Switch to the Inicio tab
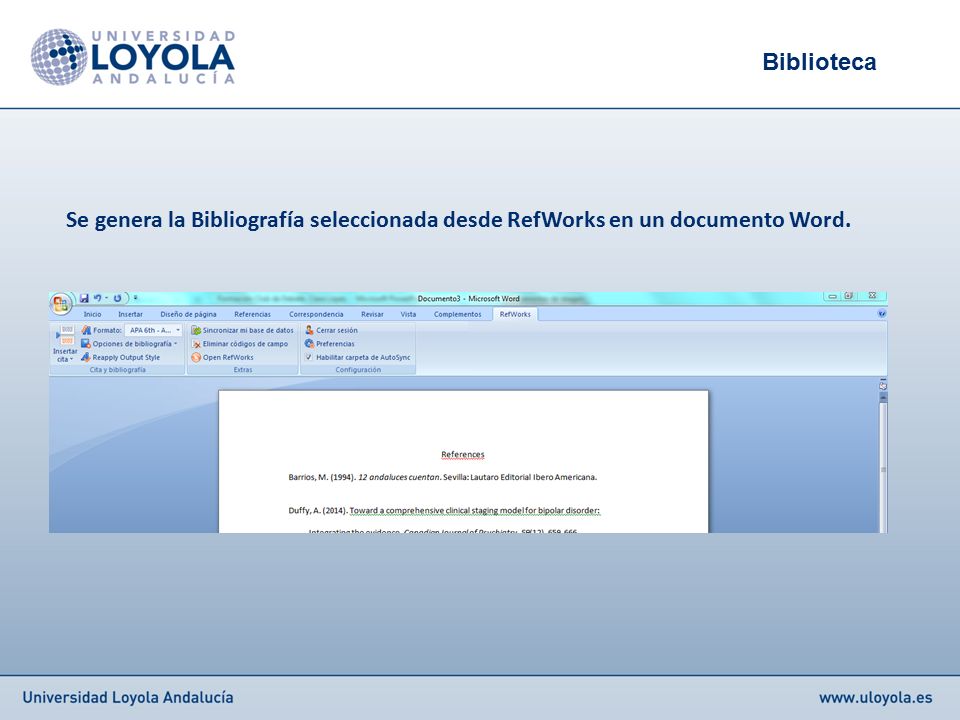Image resolution: width=960 pixels, height=720 pixels. [x=92, y=314]
